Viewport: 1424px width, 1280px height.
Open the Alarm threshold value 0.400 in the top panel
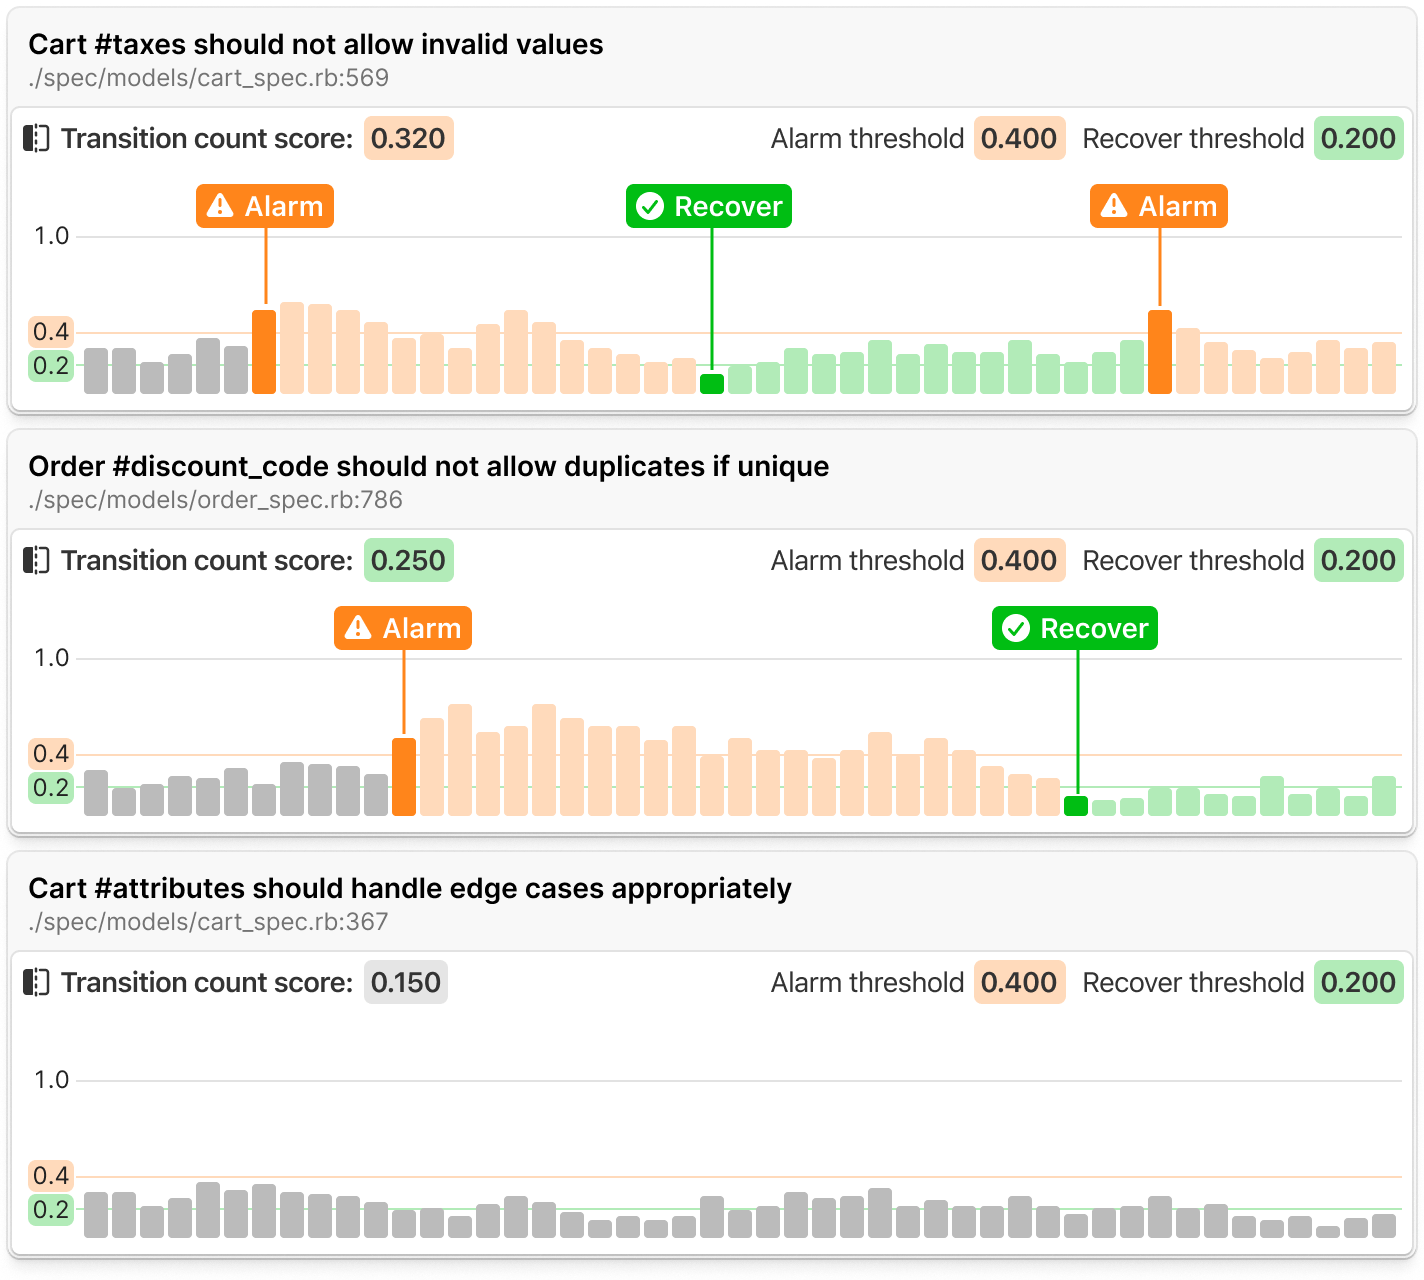tap(1019, 138)
